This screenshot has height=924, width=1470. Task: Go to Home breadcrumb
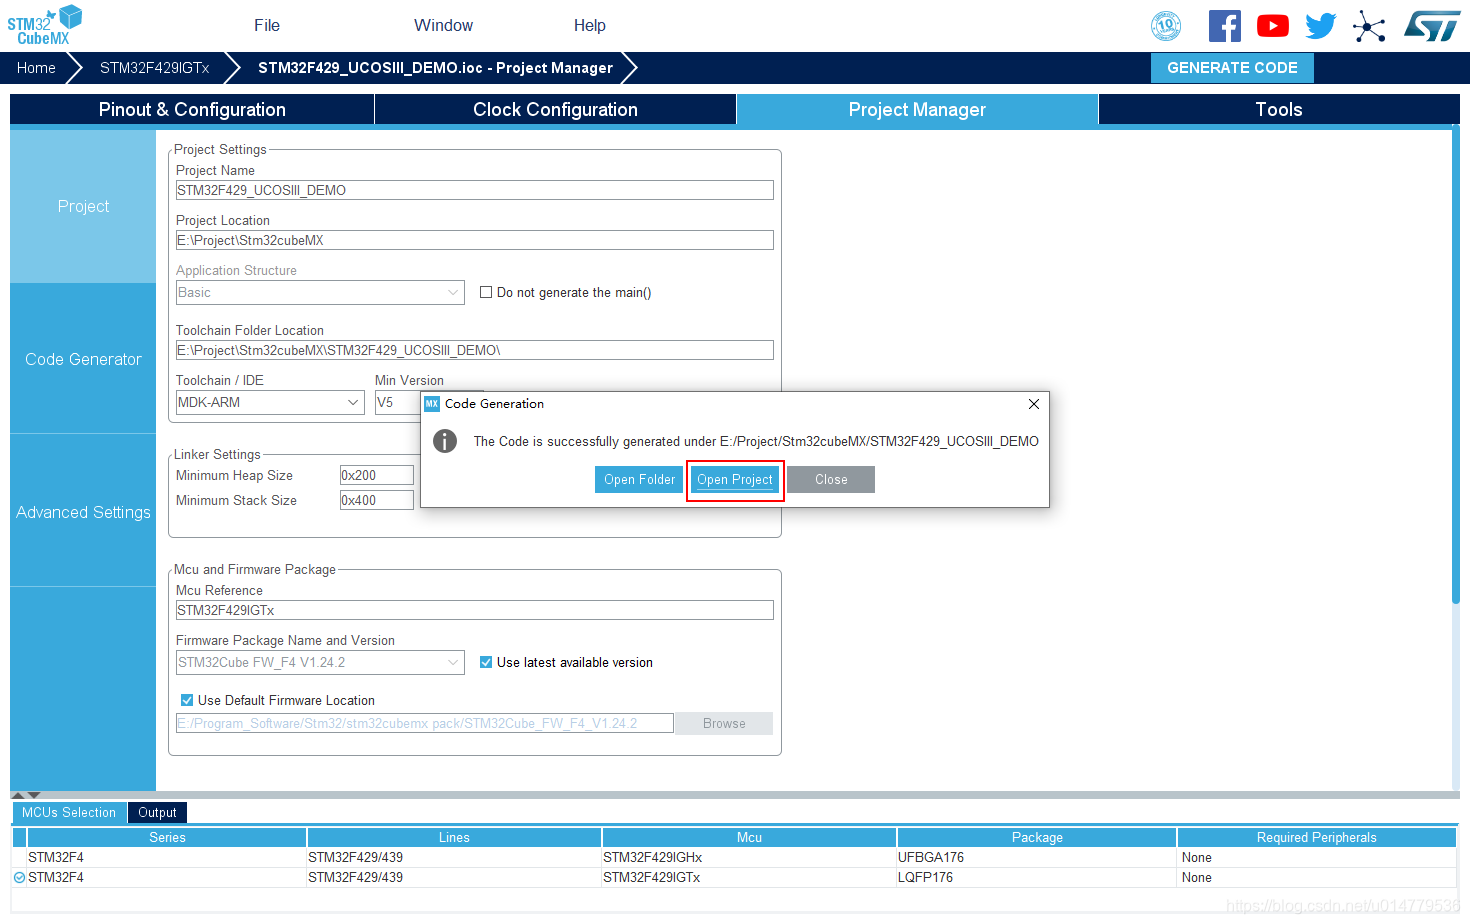pos(36,68)
